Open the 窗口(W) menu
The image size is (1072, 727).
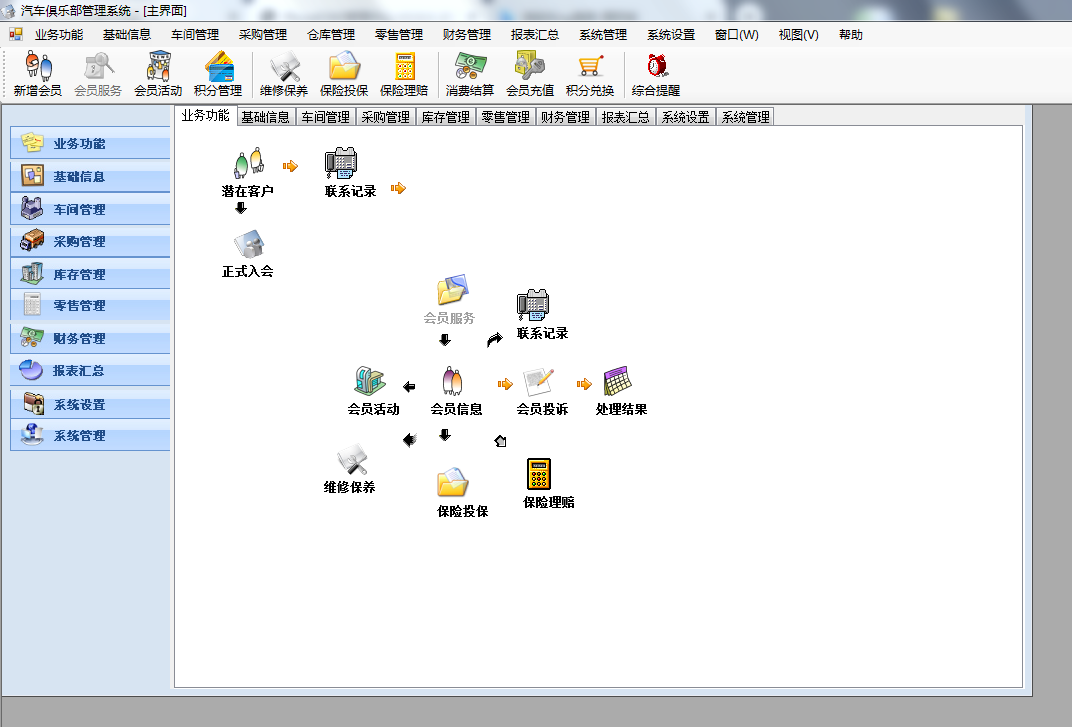click(x=736, y=34)
